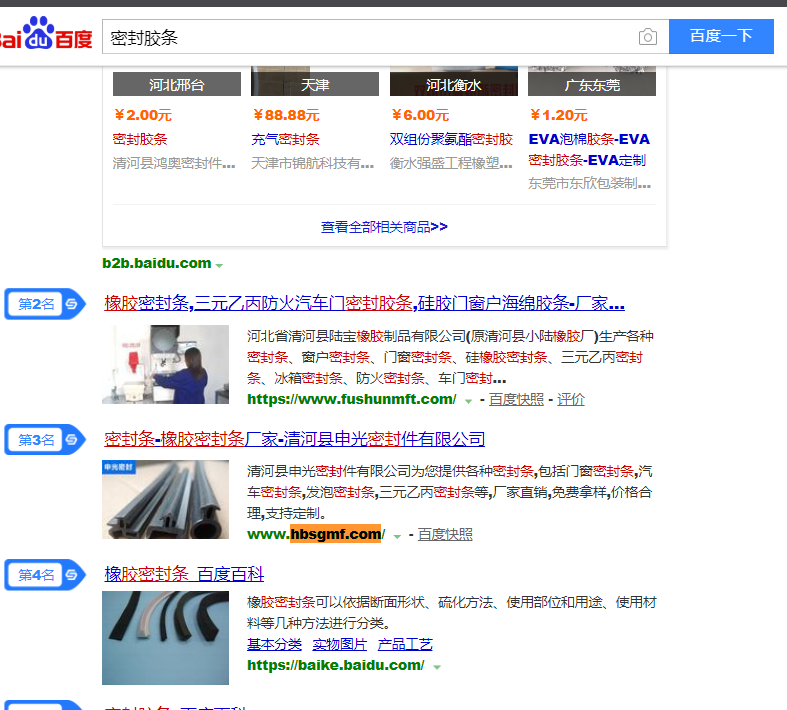Screen dimensions: 787x710
Task: Expand arrow after hbsgmf.com URL
Action: 397,536
